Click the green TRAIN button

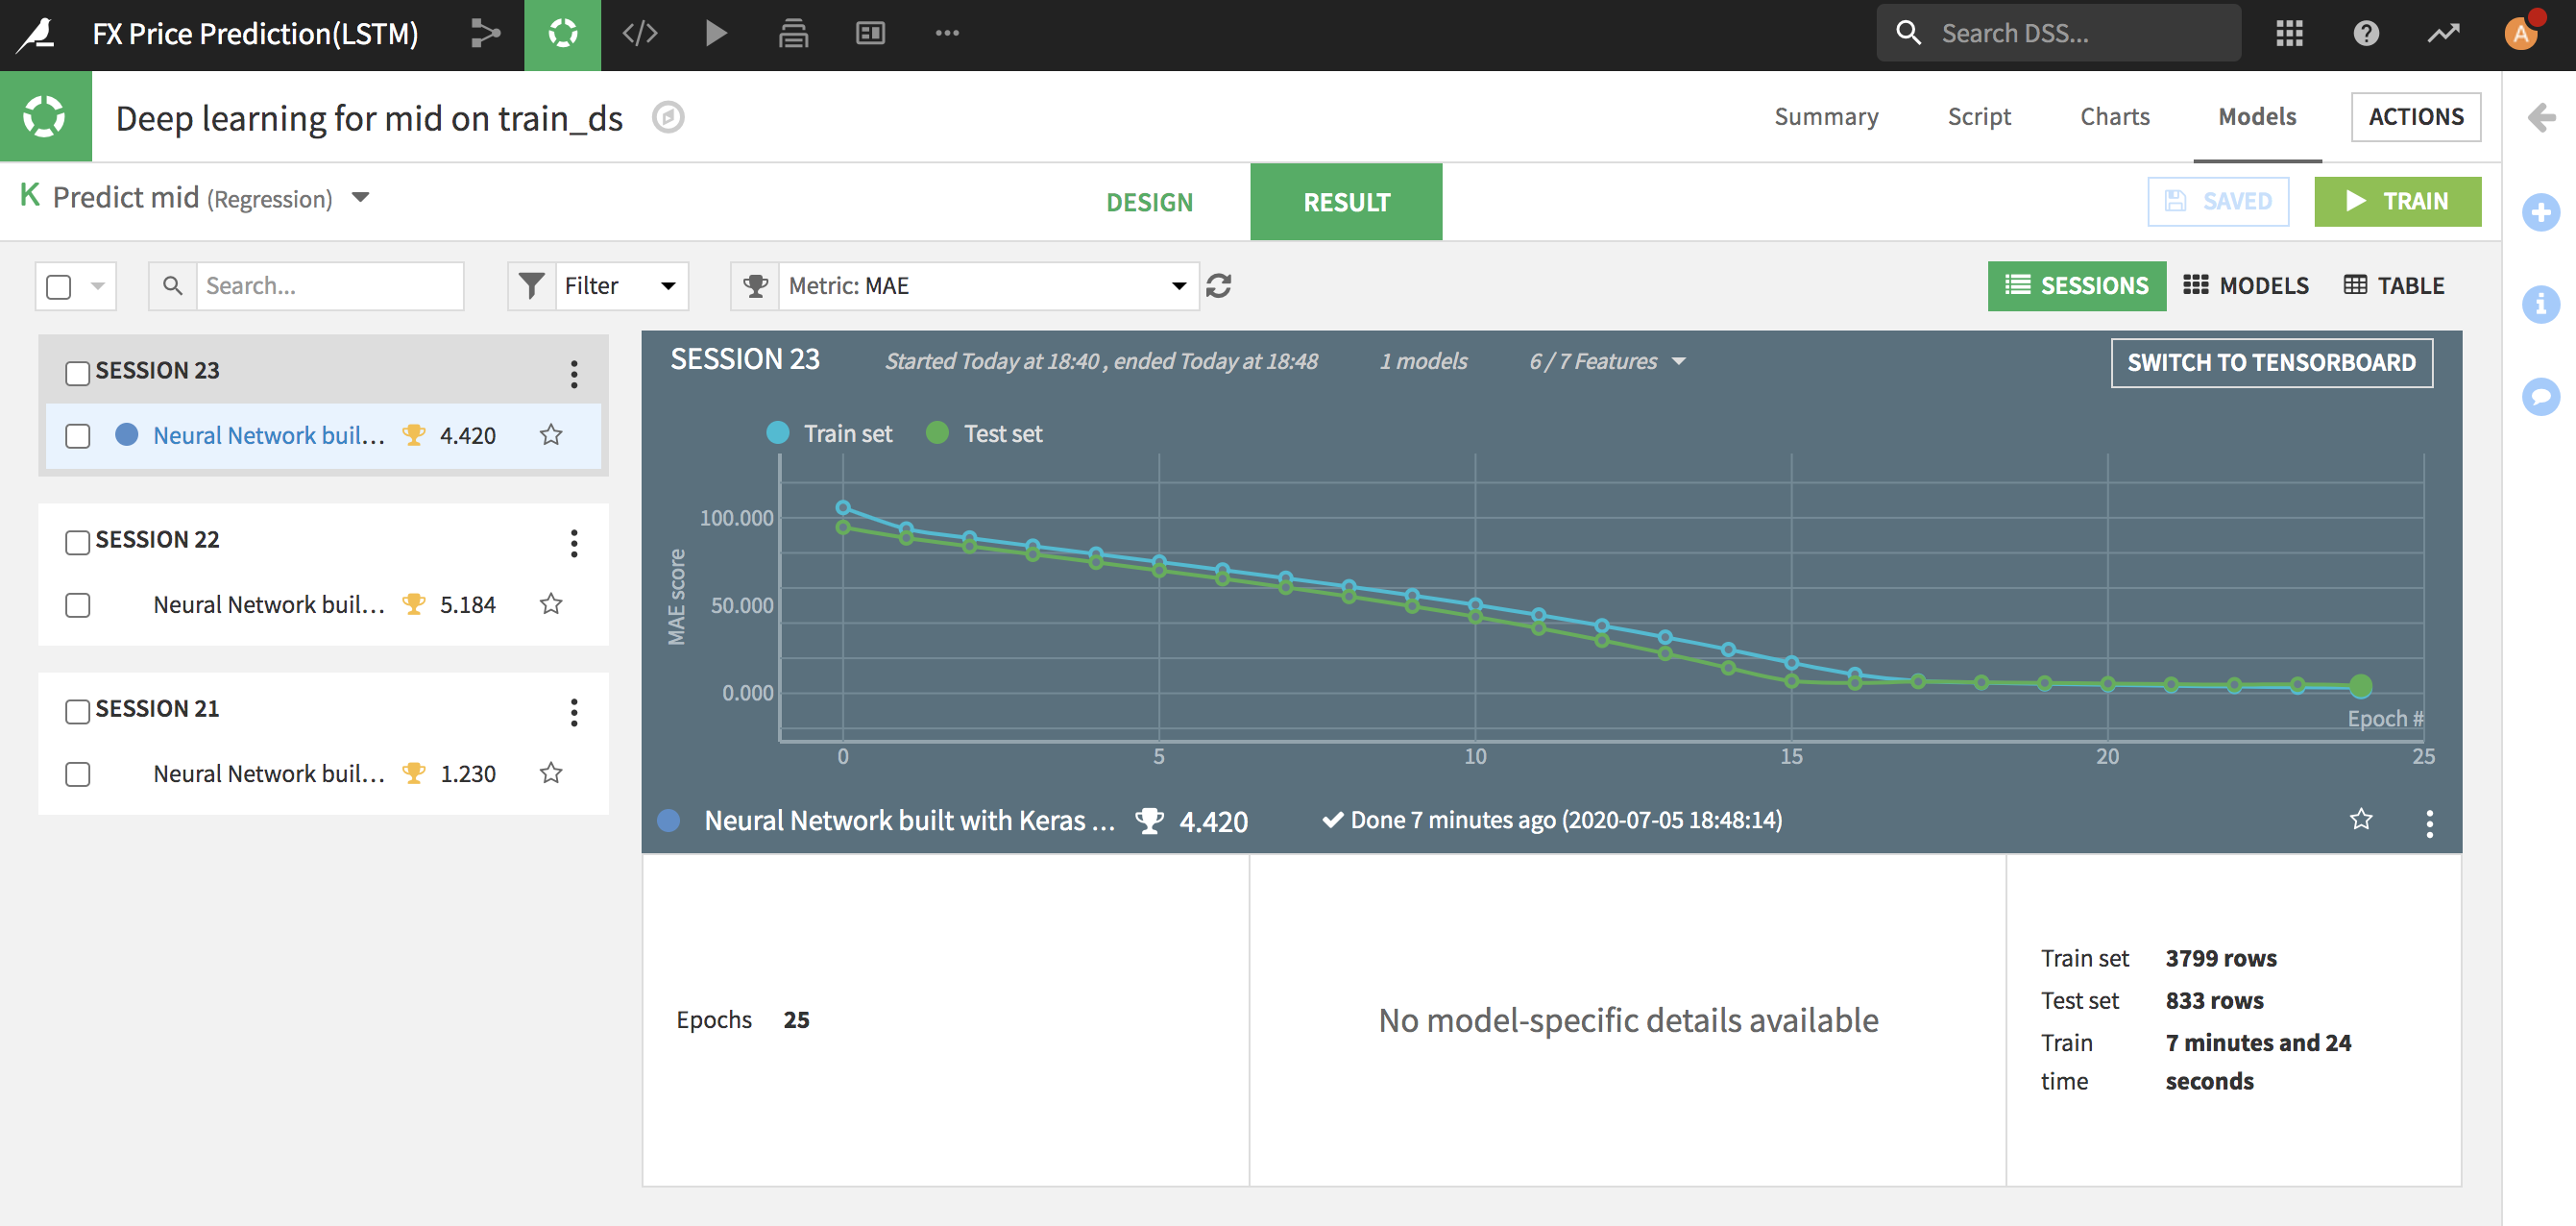2396,201
